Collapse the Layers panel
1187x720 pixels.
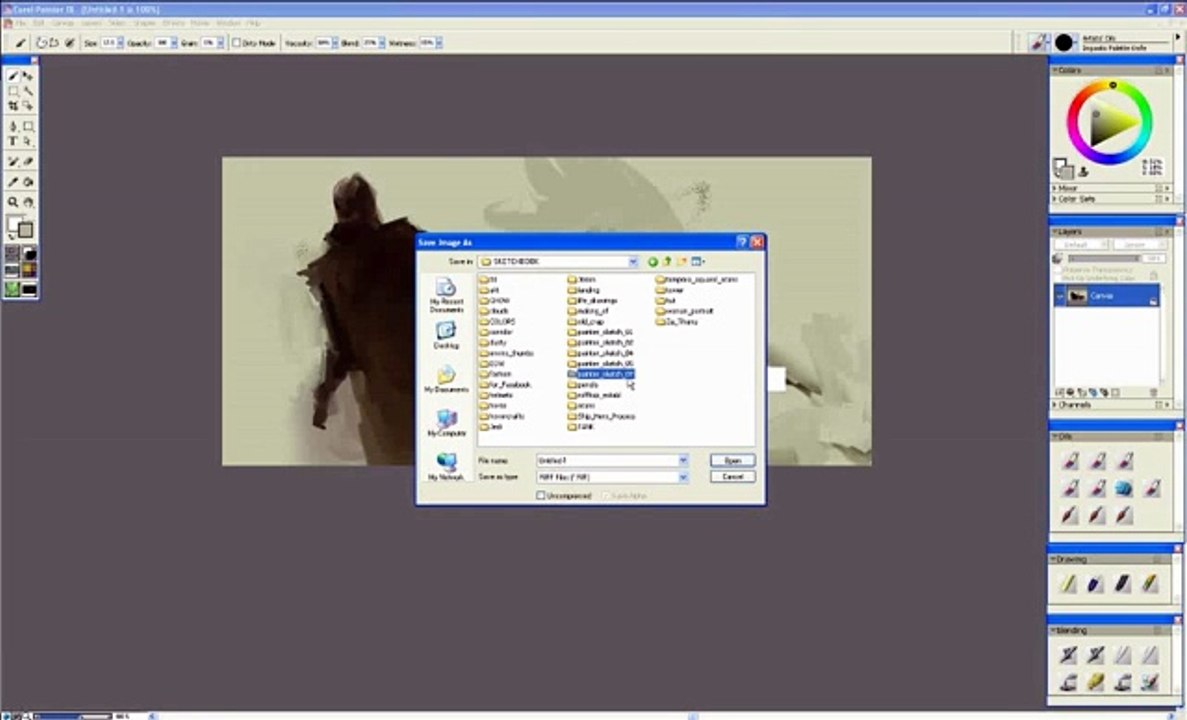[x=1055, y=232]
